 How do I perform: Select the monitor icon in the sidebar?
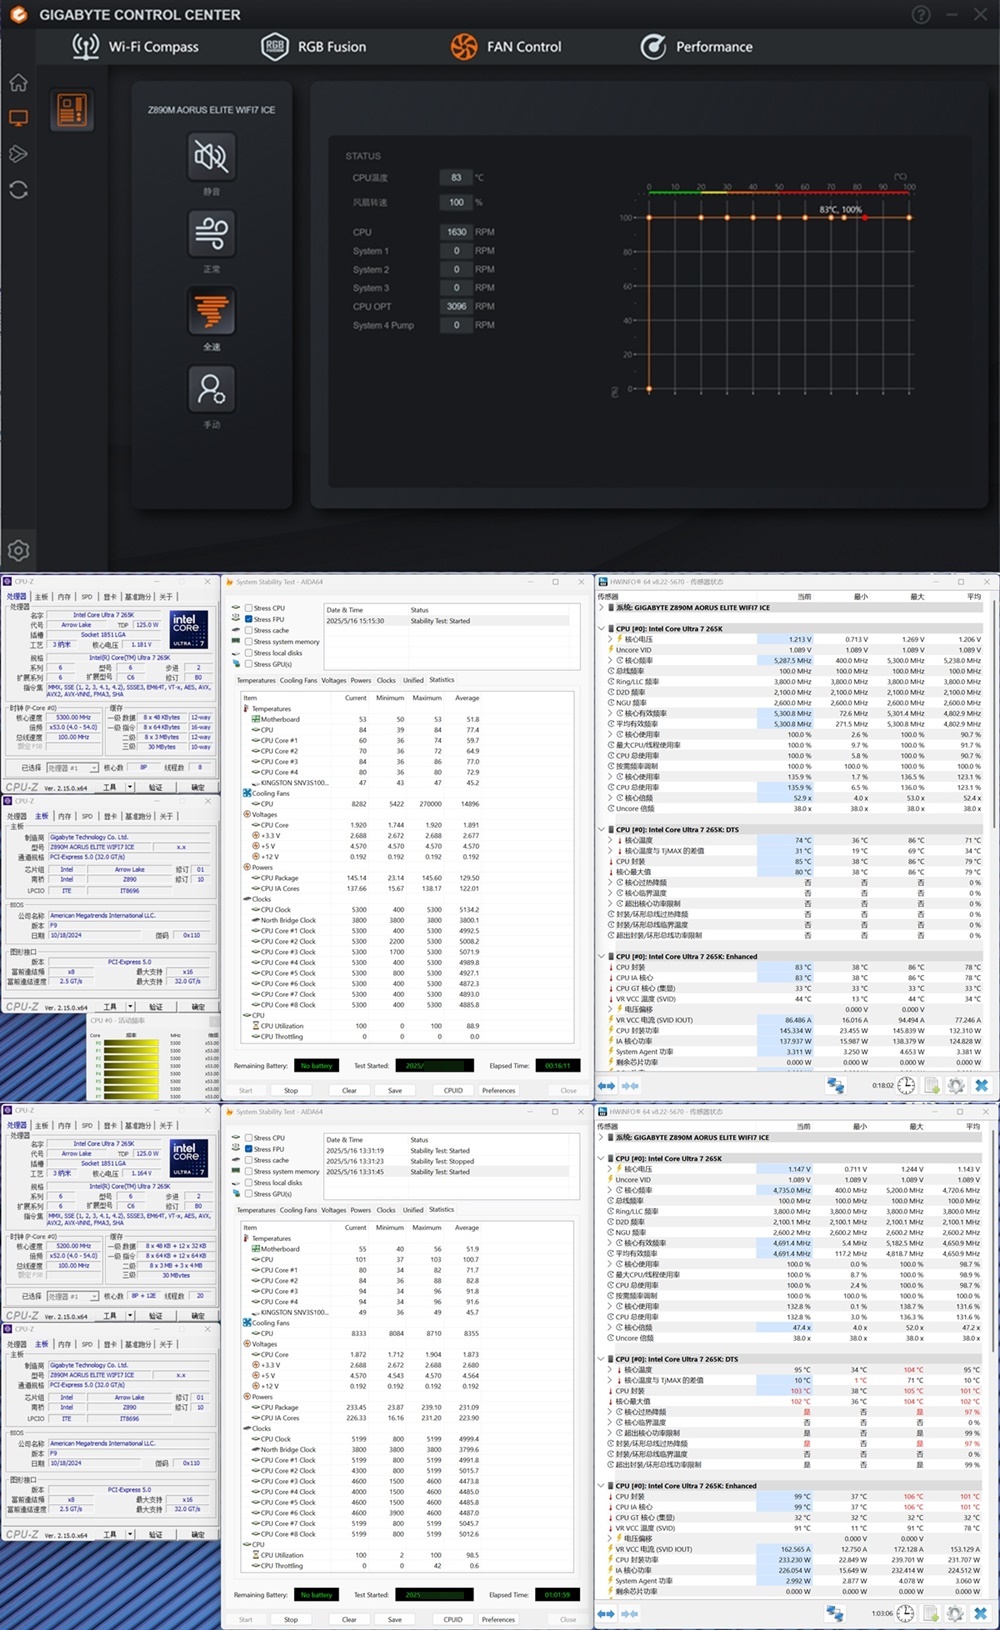18,118
